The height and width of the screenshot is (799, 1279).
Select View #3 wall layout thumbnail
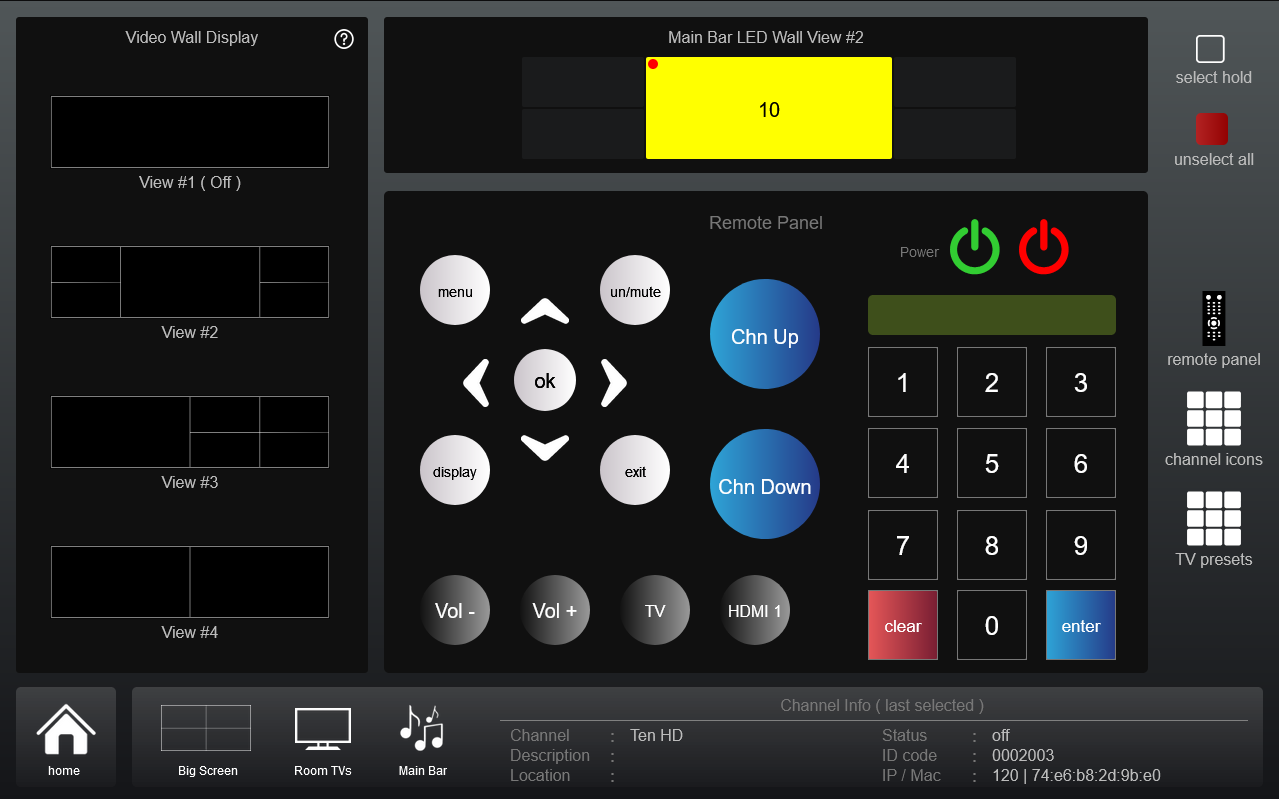(190, 432)
